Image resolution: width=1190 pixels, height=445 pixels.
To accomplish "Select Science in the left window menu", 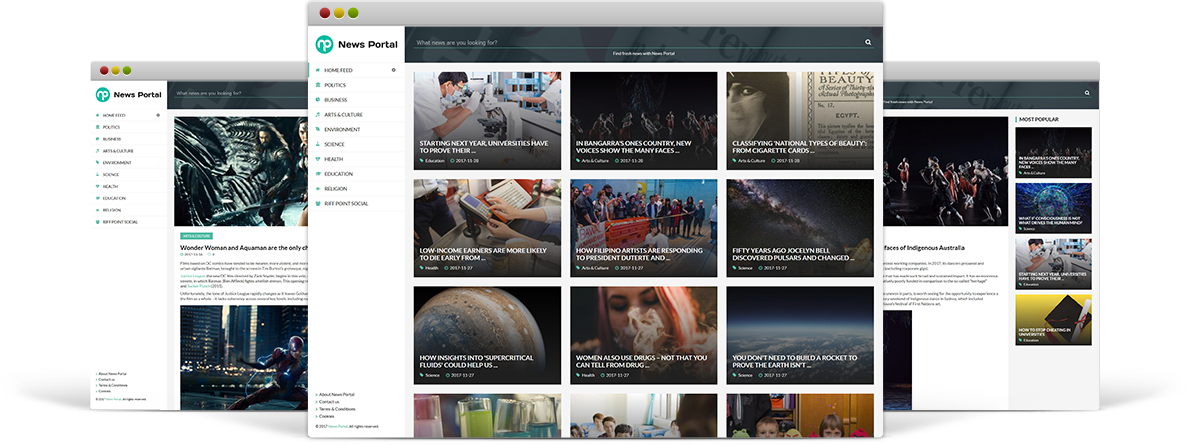I will point(128,175).
